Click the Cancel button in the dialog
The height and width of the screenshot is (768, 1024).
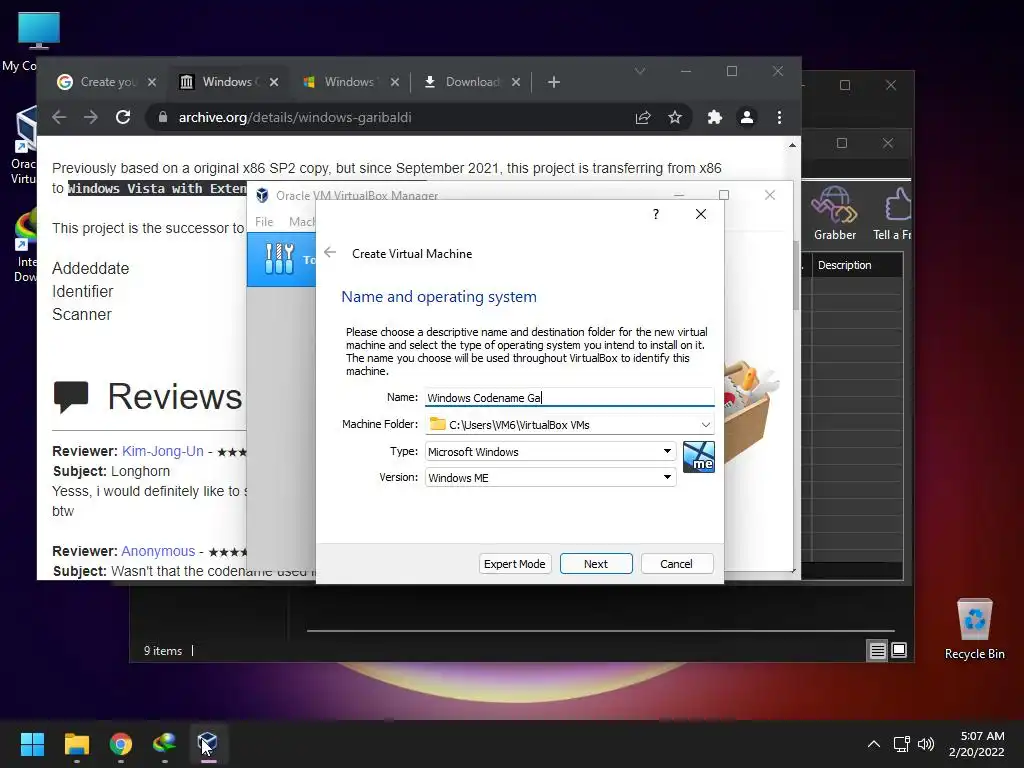pos(677,564)
